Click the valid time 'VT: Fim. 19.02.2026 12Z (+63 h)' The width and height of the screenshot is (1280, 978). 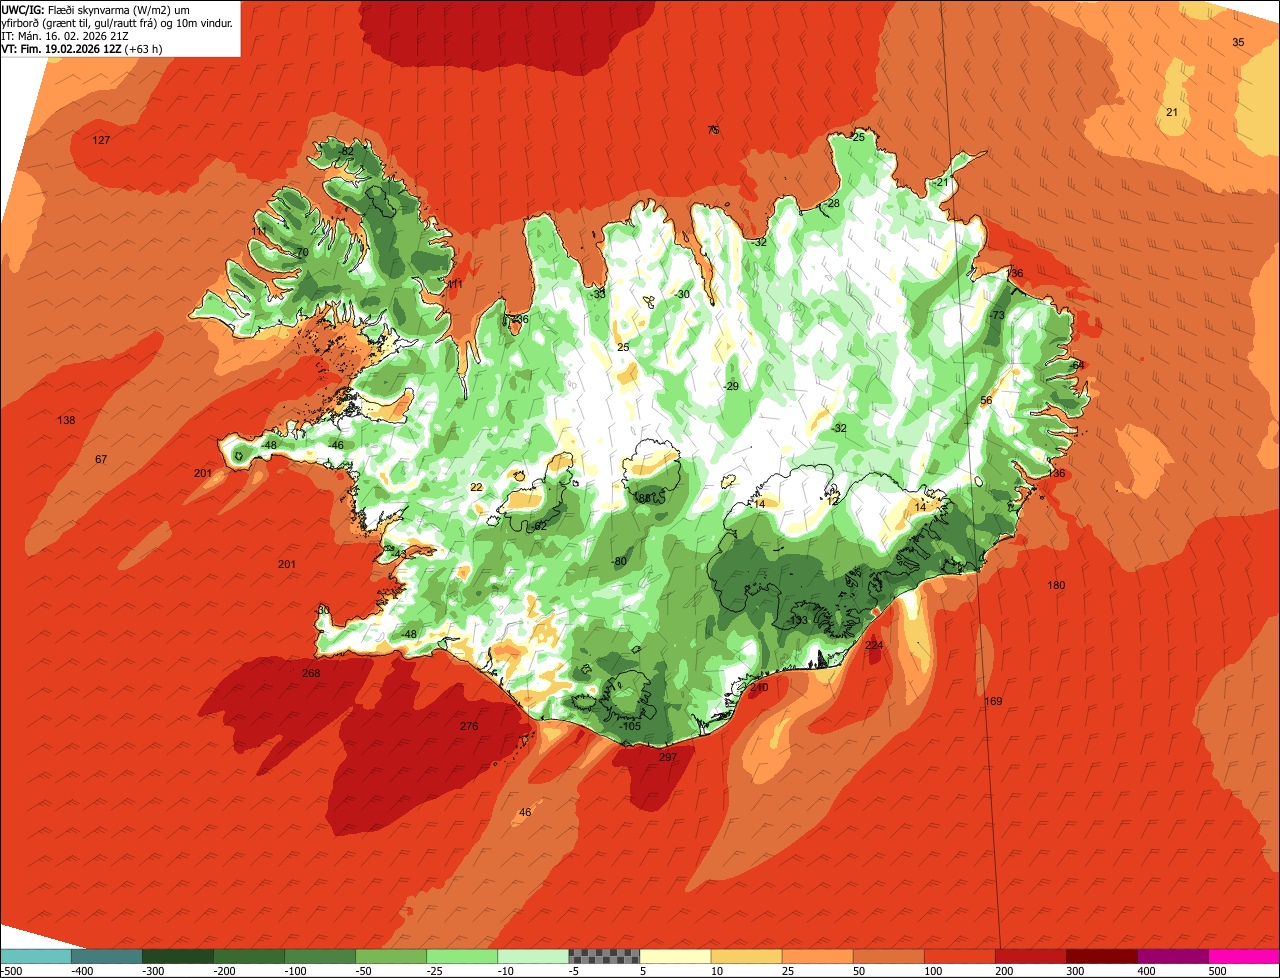[82, 48]
